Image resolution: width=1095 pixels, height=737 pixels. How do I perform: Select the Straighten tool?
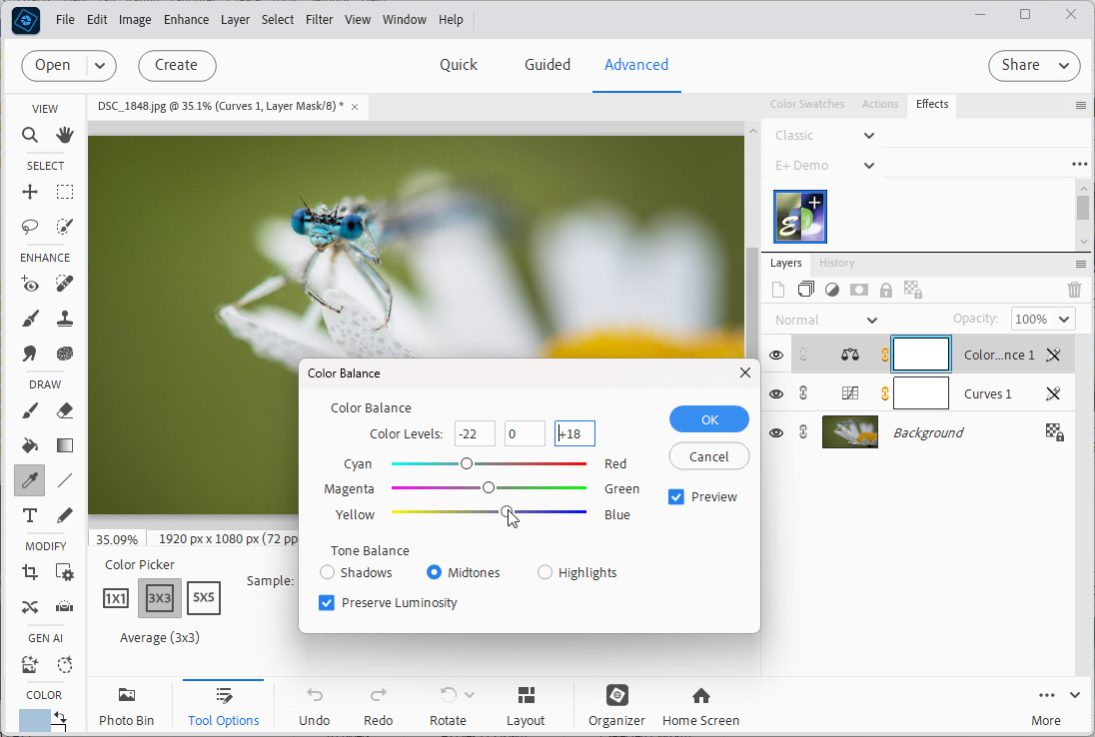[x=65, y=606]
